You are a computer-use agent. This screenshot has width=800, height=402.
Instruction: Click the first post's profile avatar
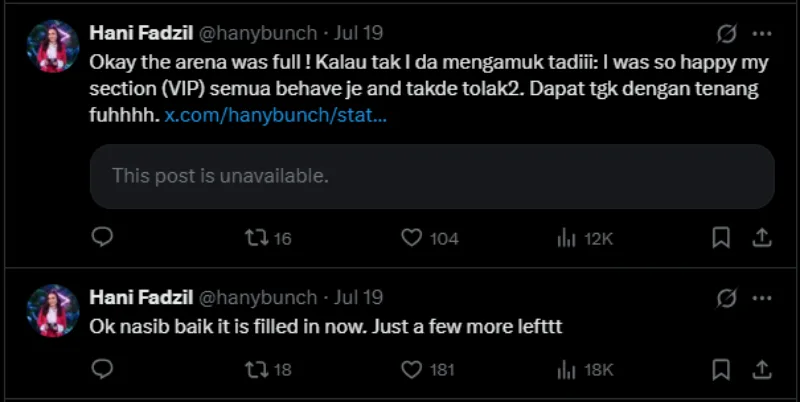coord(52,47)
